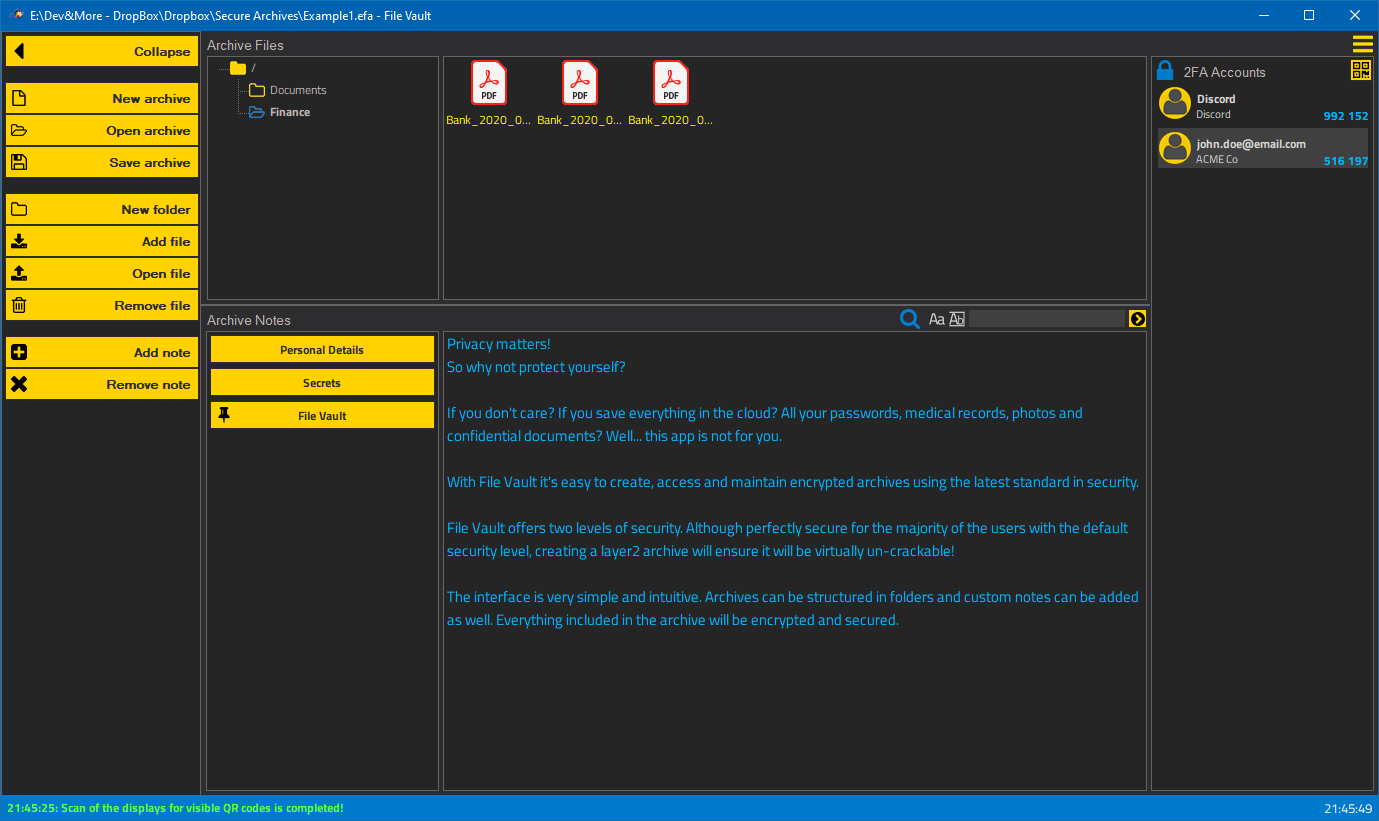Image resolution: width=1379 pixels, height=821 pixels.
Task: Click the Archive Notes panel heading
Action: tap(249, 320)
